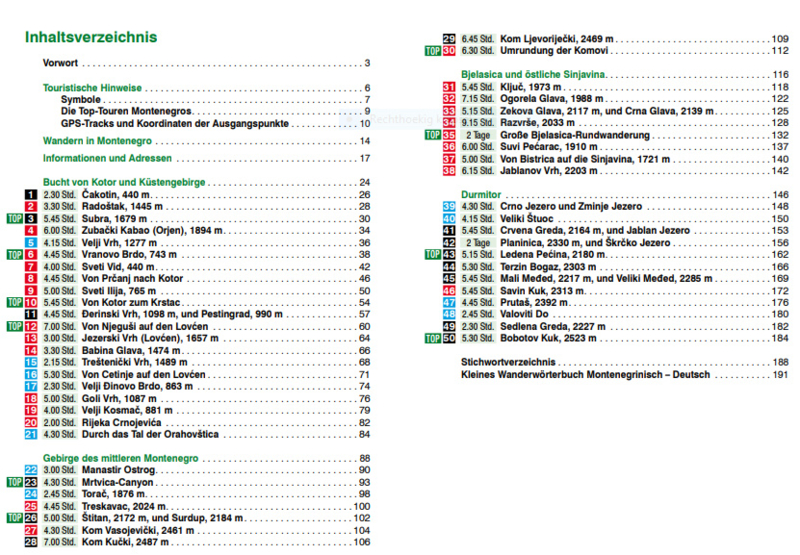Open 'Von Kotor zum Krstac' tour
800x555 pixels.
click(131, 302)
